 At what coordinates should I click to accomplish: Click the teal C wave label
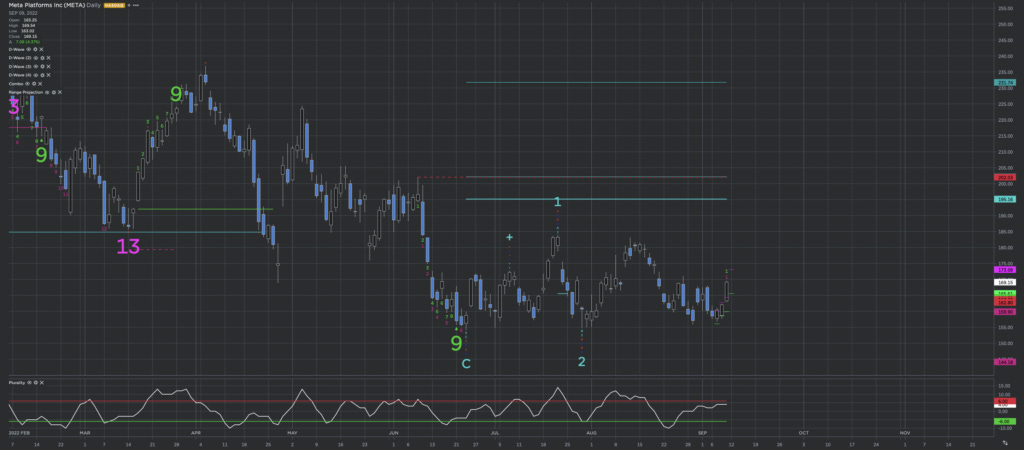(466, 364)
